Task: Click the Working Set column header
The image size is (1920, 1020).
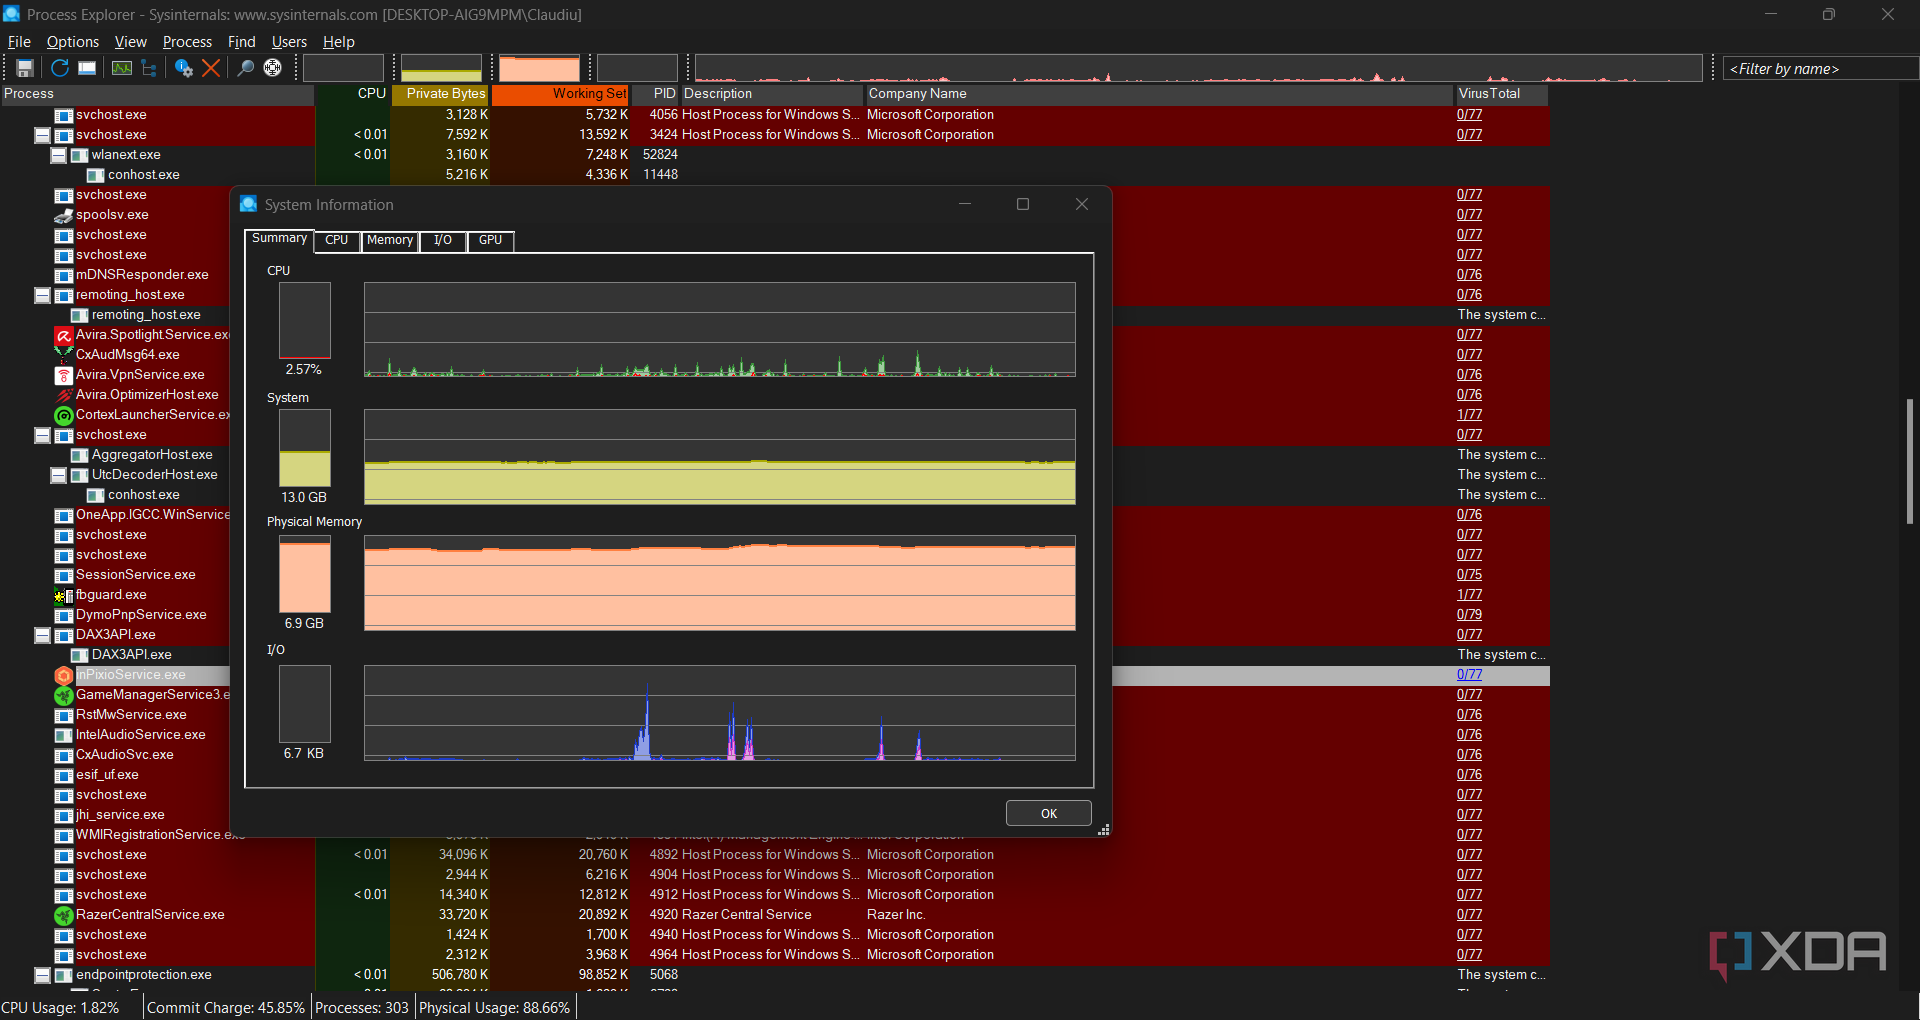Action: (560, 94)
